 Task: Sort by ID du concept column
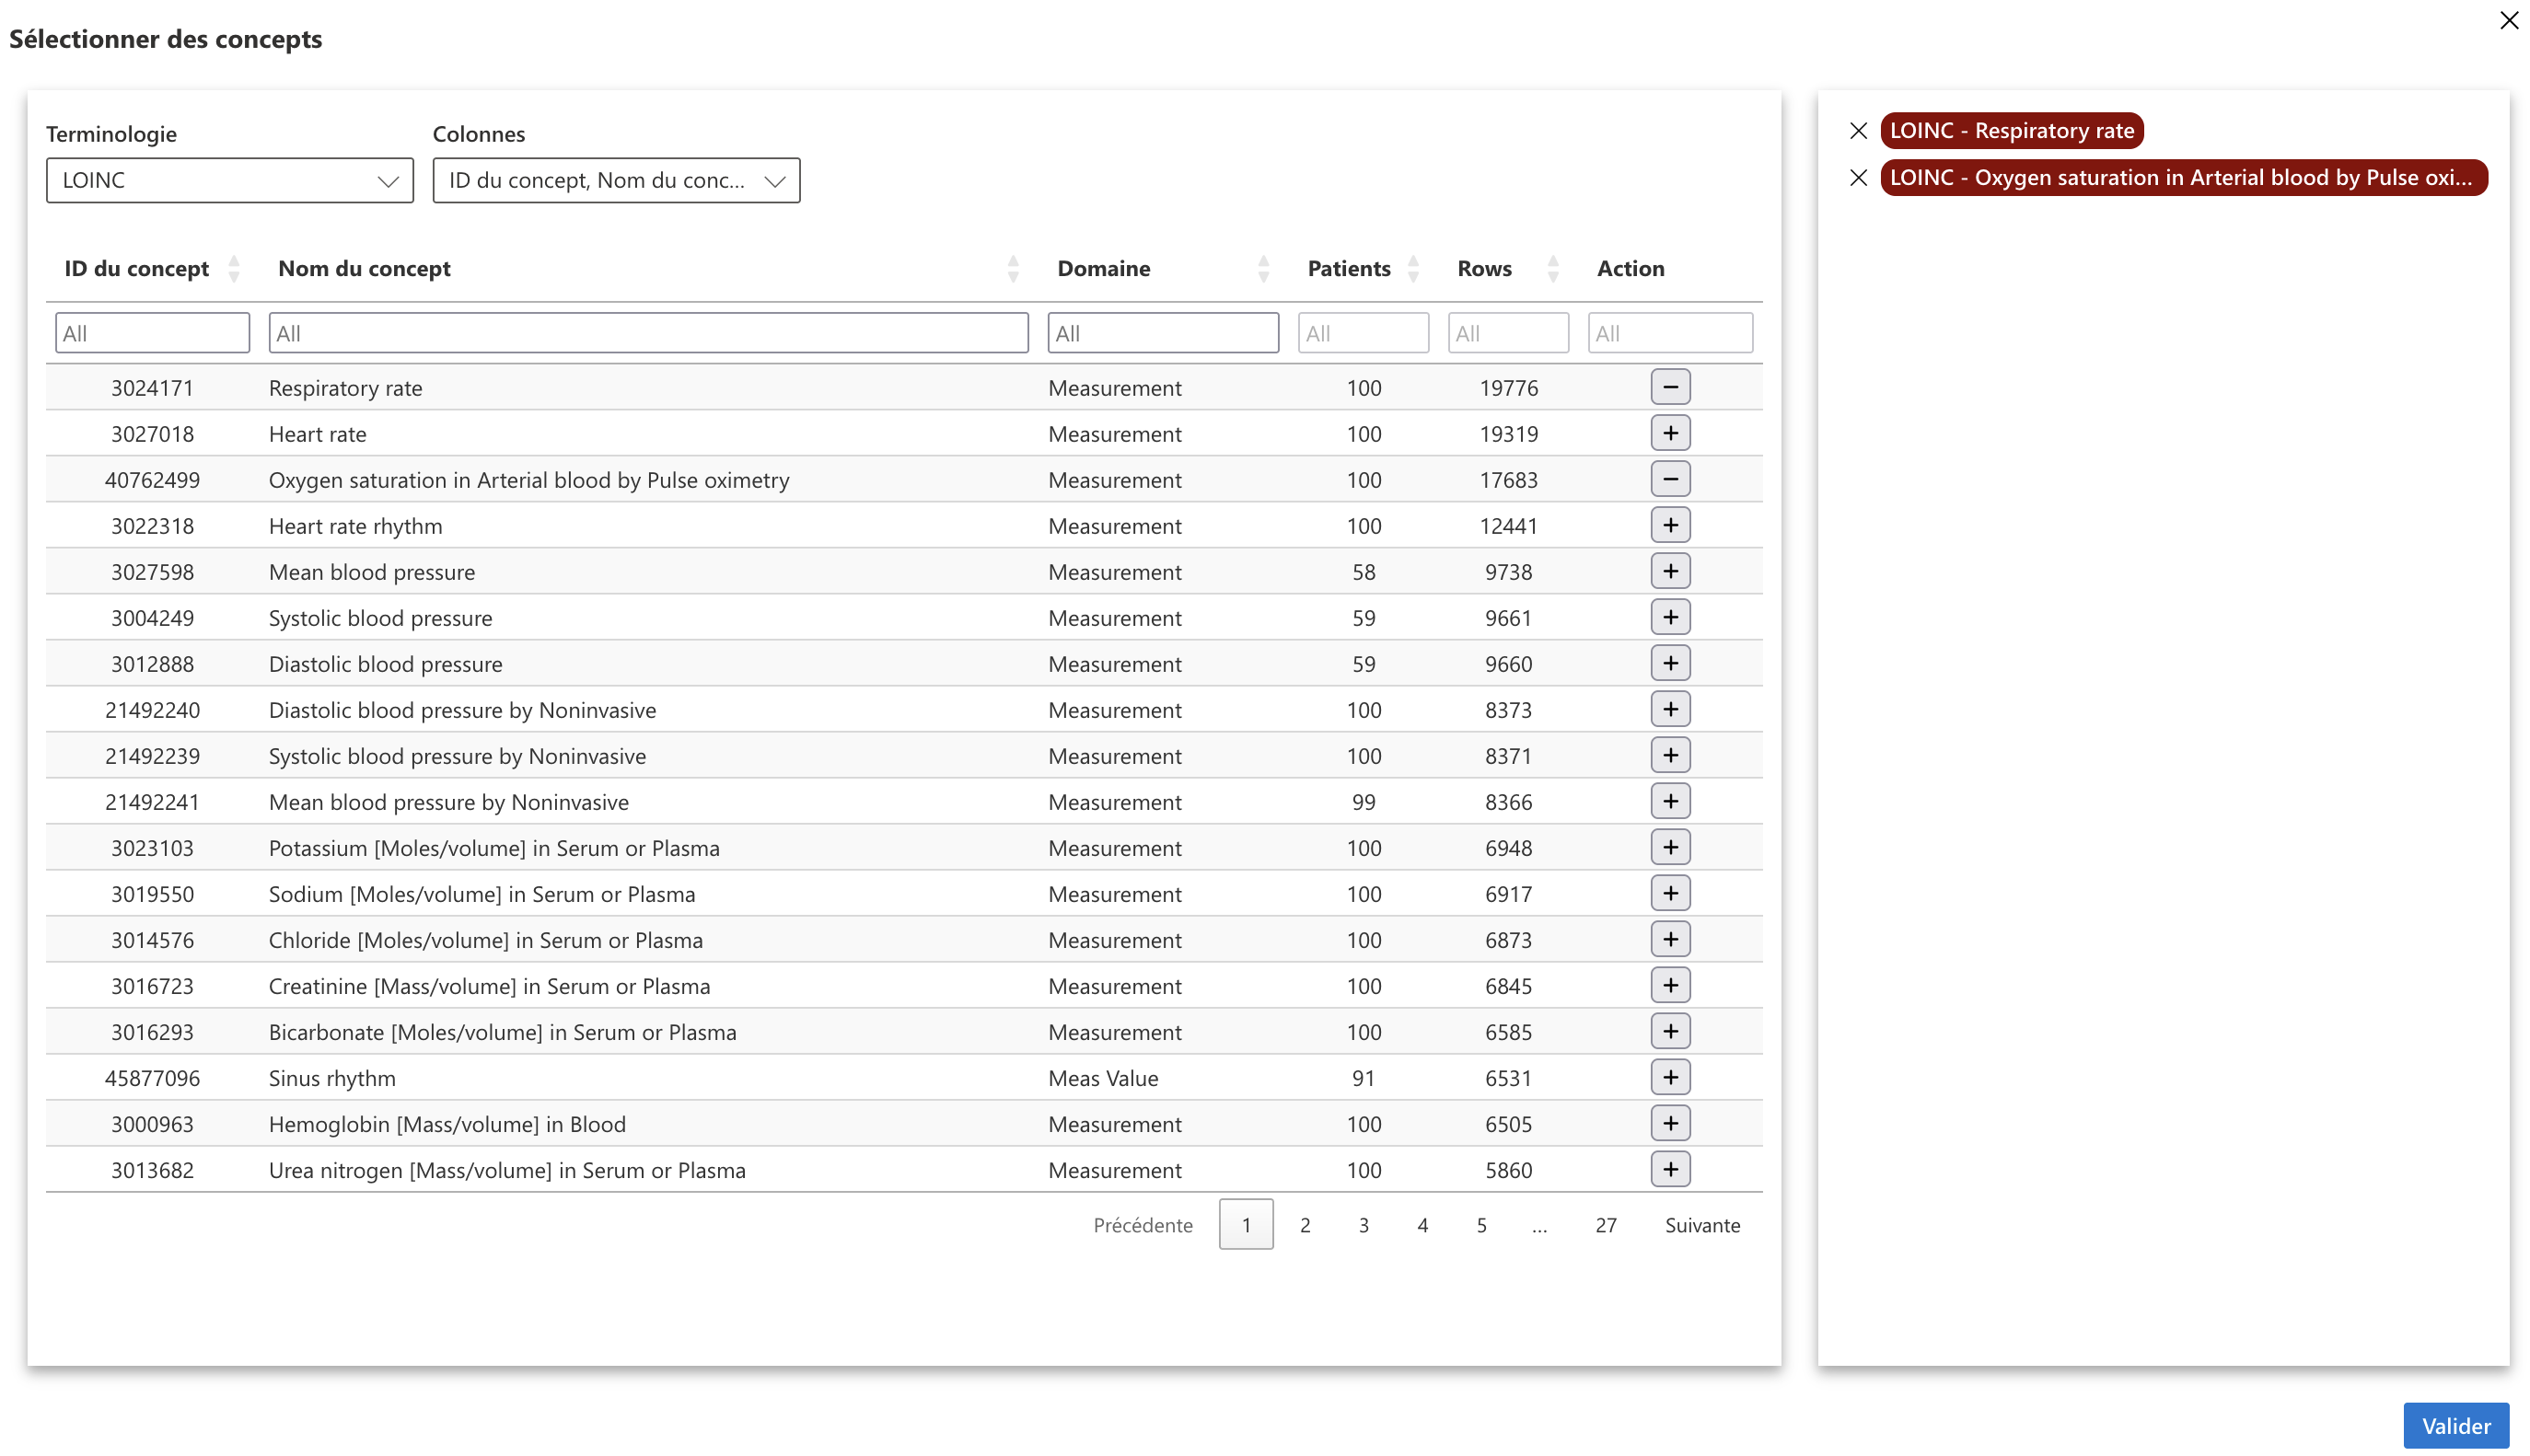pos(233,268)
